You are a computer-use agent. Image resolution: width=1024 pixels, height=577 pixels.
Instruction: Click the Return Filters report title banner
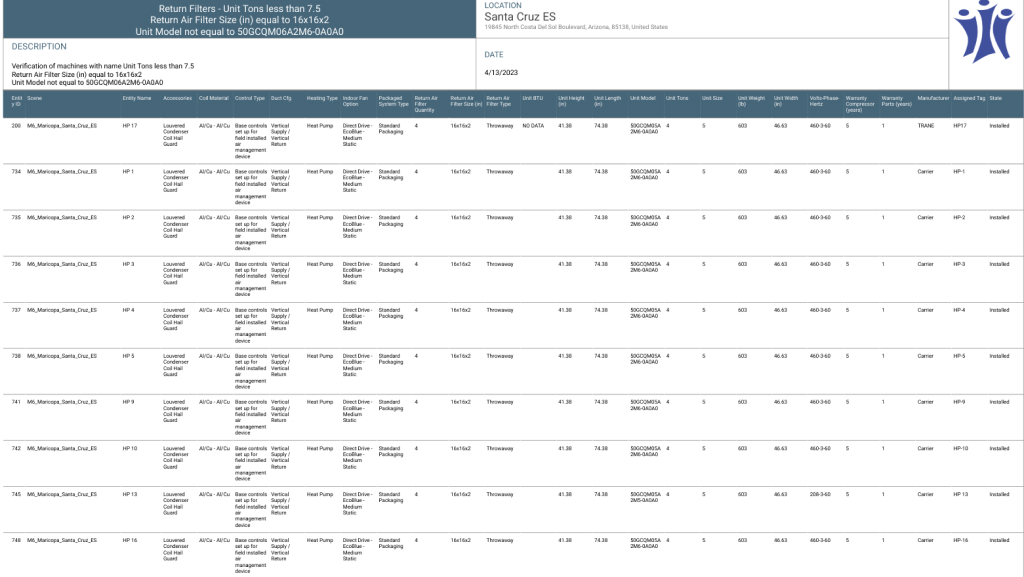pyautogui.click(x=238, y=19)
